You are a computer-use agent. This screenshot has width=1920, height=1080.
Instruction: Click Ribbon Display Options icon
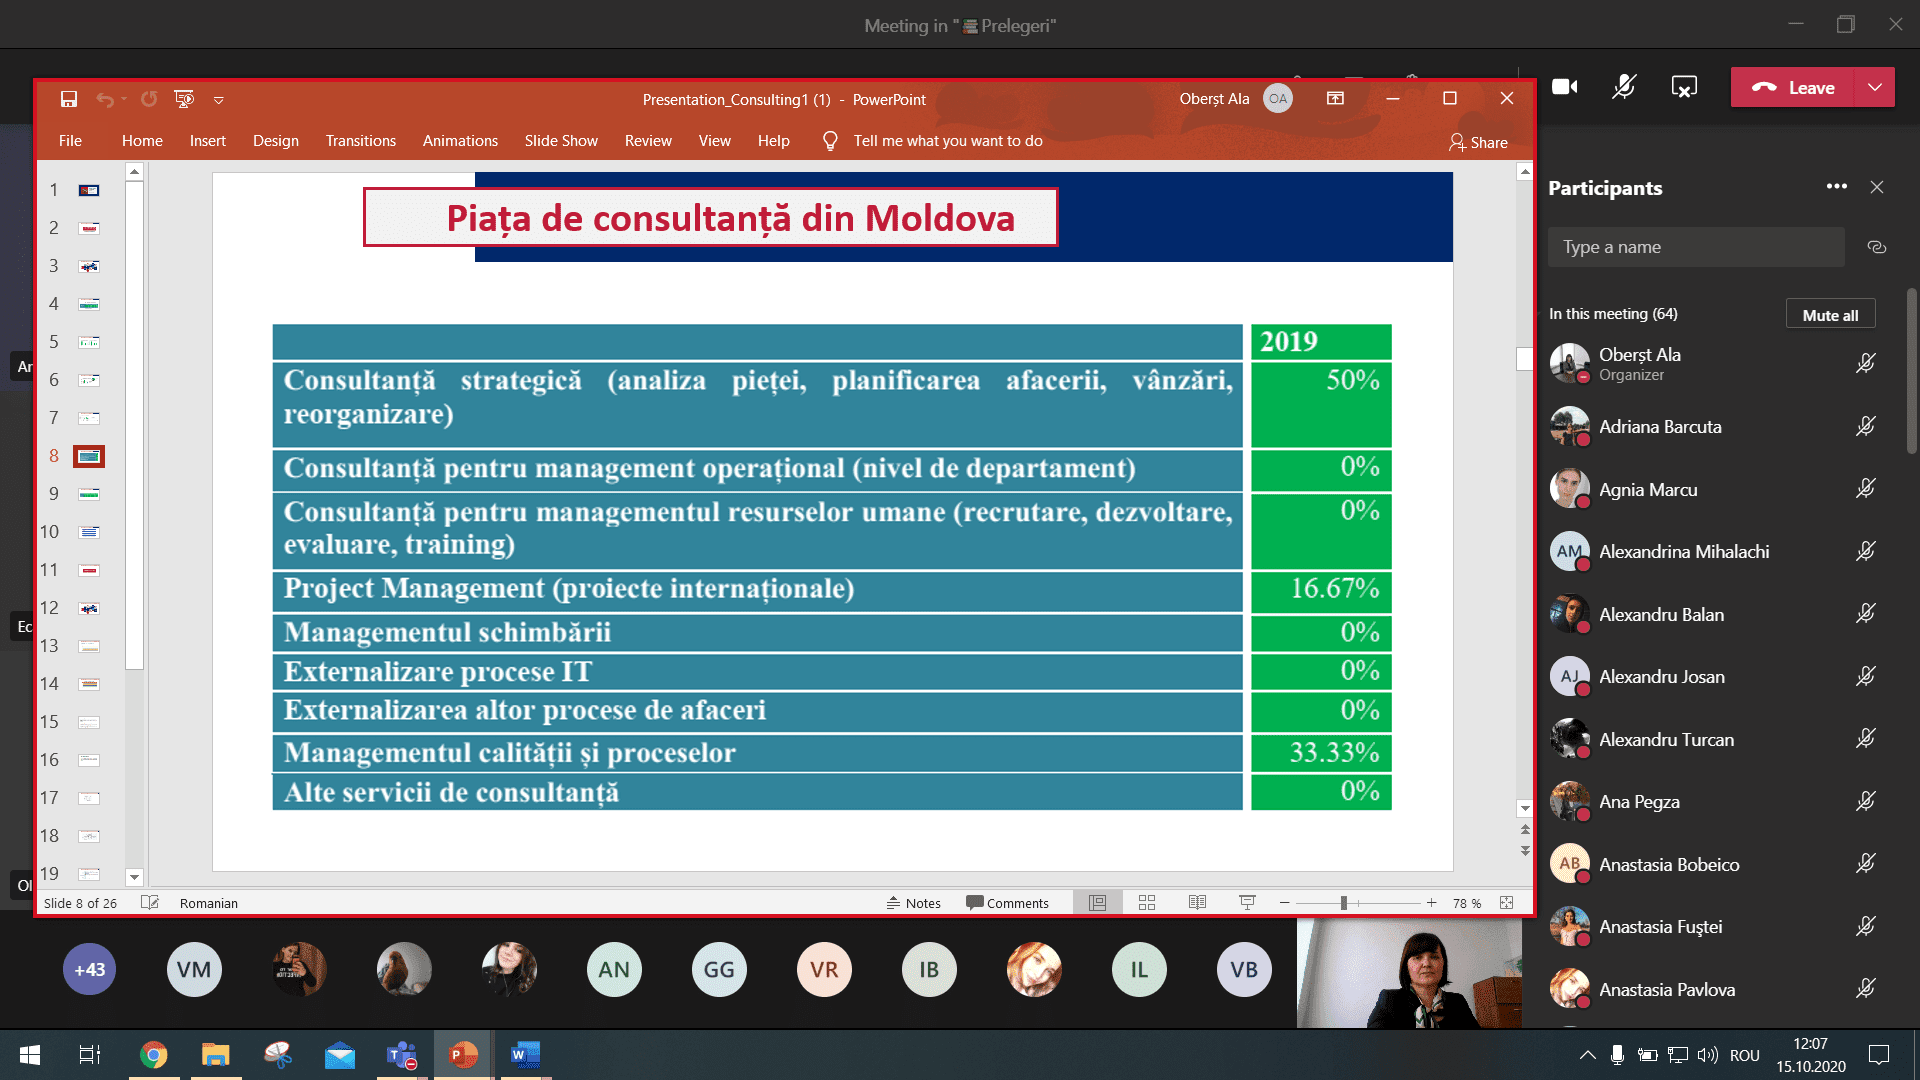1335,98
